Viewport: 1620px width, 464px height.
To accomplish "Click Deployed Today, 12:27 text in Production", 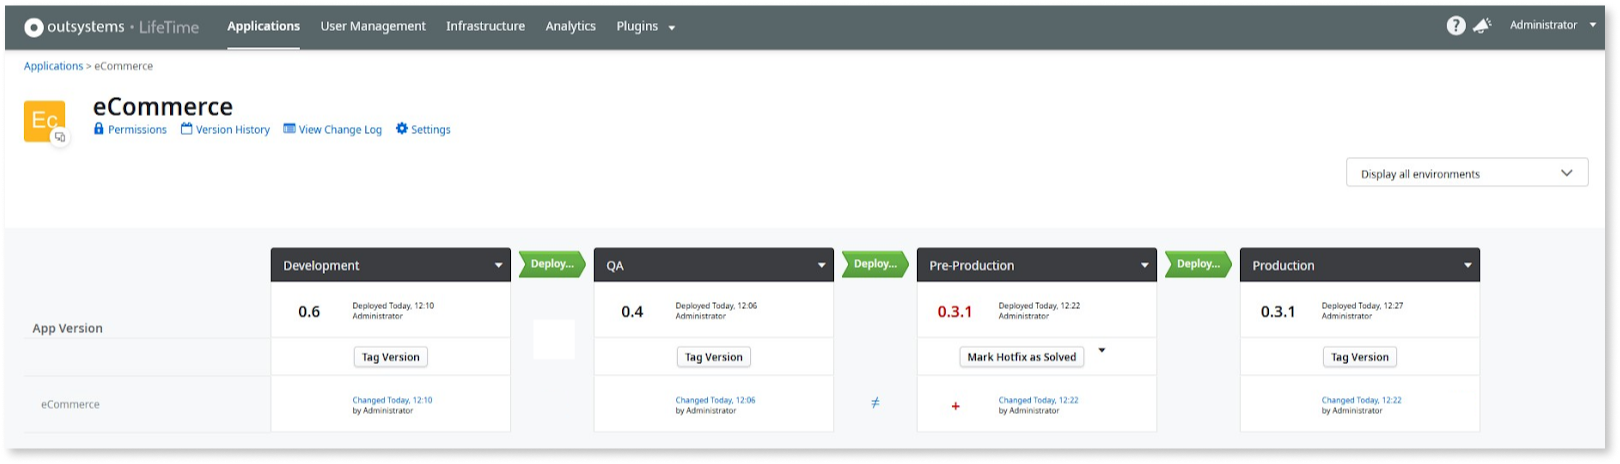I will coord(1362,306).
